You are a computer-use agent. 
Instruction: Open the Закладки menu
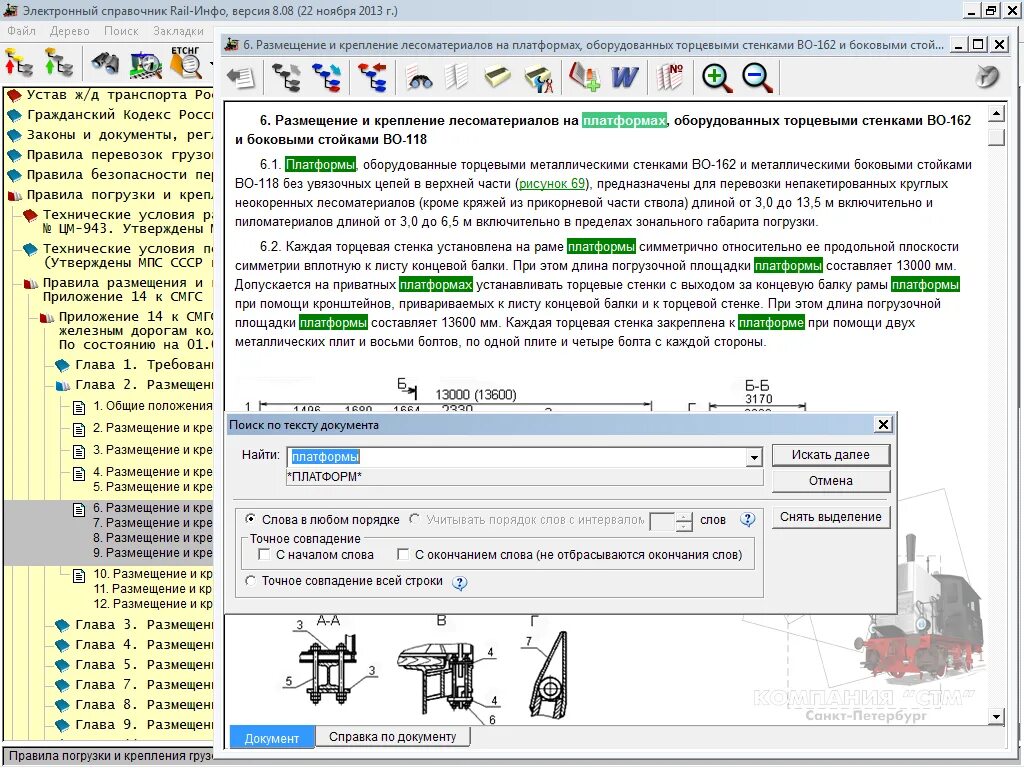point(178,31)
